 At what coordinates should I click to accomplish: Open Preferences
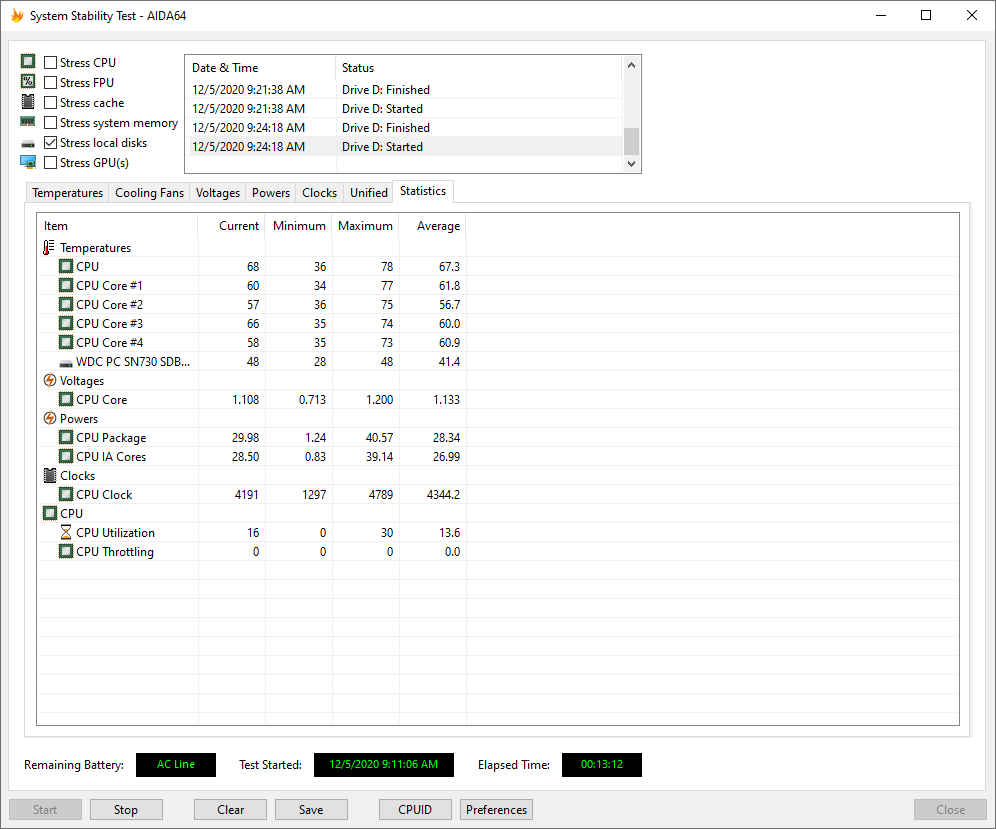click(x=496, y=809)
